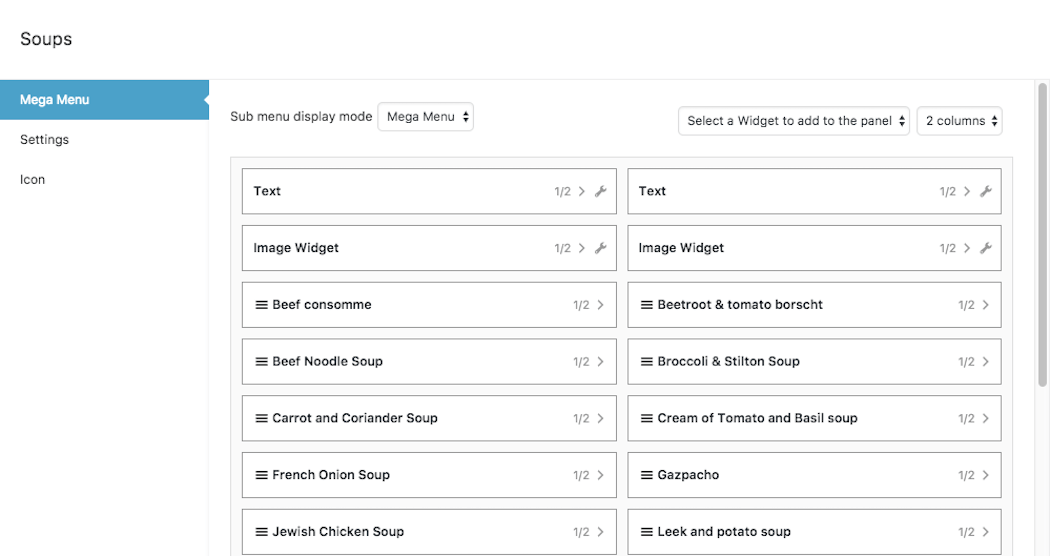
Task: Click the 1/2 width value of Beef consomme
Action: pyautogui.click(x=581, y=305)
